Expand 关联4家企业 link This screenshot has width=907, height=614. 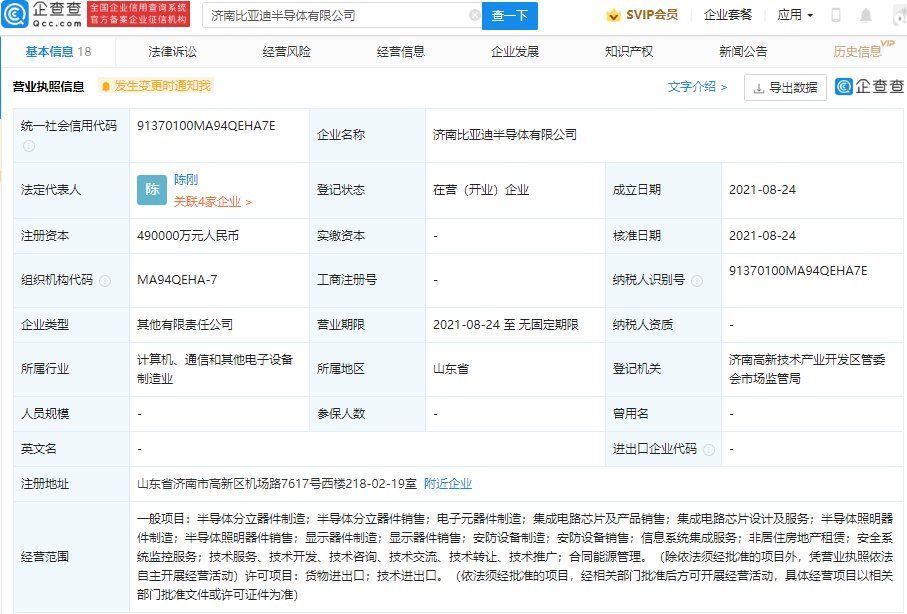pos(212,202)
